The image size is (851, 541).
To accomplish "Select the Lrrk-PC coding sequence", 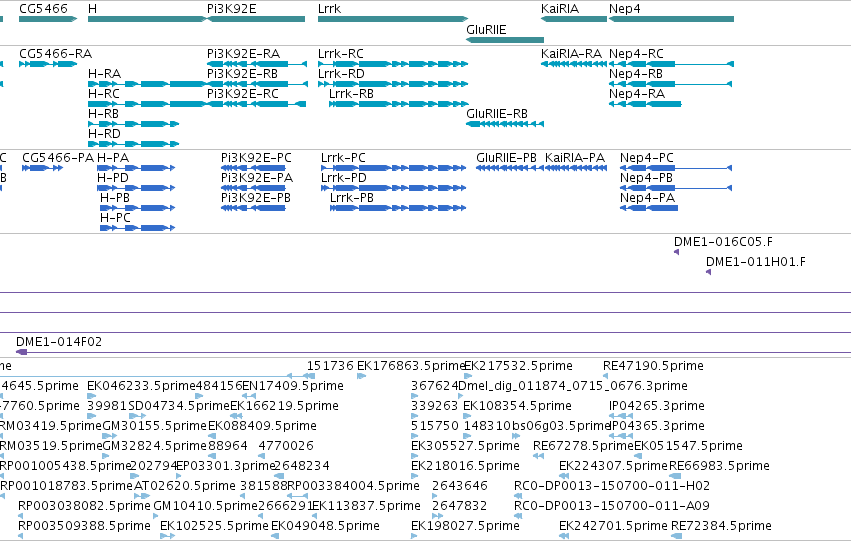I will click(x=393, y=168).
